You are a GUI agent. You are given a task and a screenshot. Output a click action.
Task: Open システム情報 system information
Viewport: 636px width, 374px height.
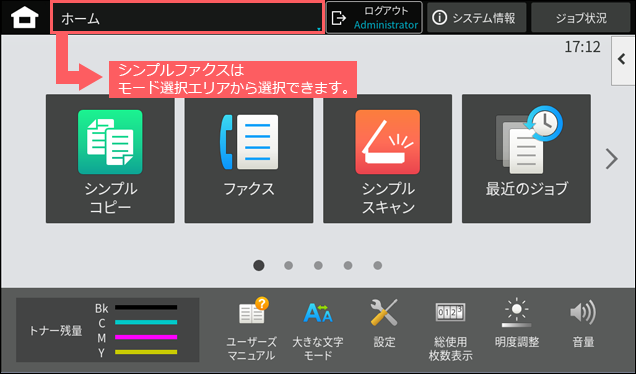[477, 18]
